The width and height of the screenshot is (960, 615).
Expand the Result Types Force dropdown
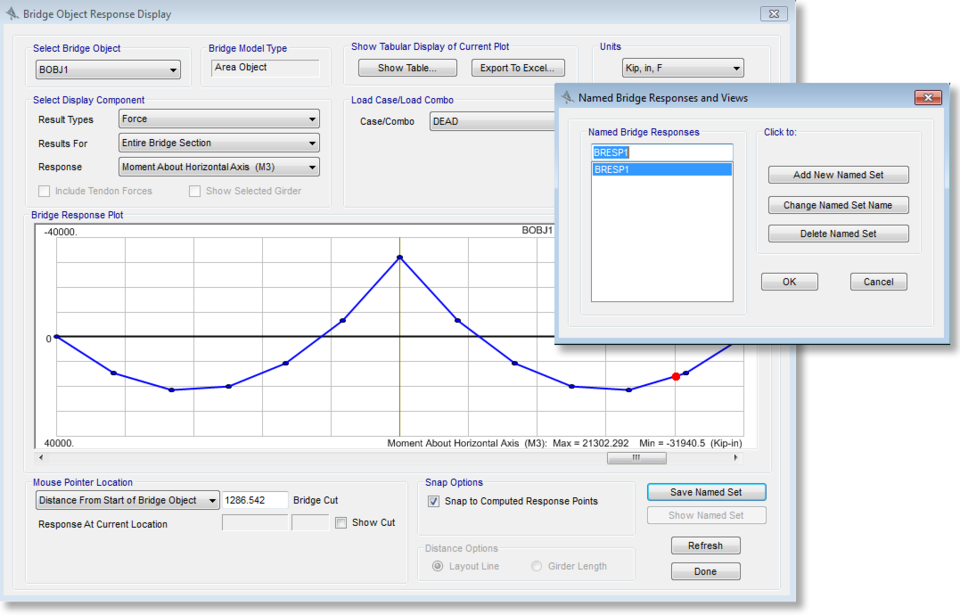(219, 119)
